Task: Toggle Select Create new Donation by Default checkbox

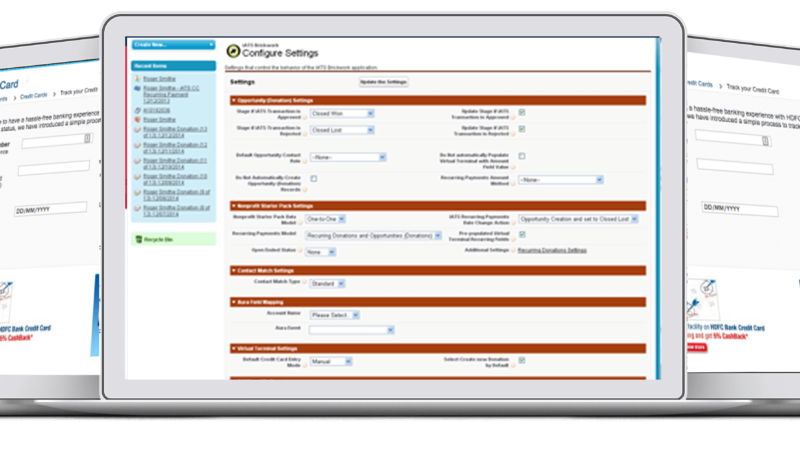Action: point(522,360)
